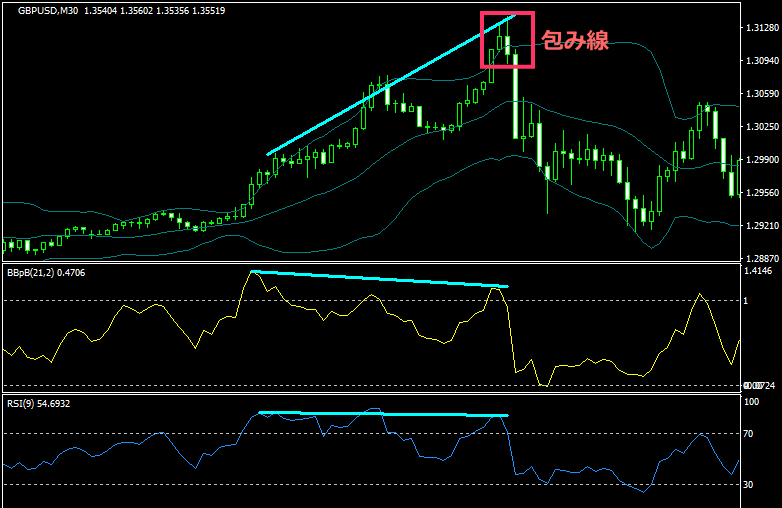Click the RSI(9) 54.6932 indicator label
This screenshot has height=508, width=782.
click(x=38, y=404)
